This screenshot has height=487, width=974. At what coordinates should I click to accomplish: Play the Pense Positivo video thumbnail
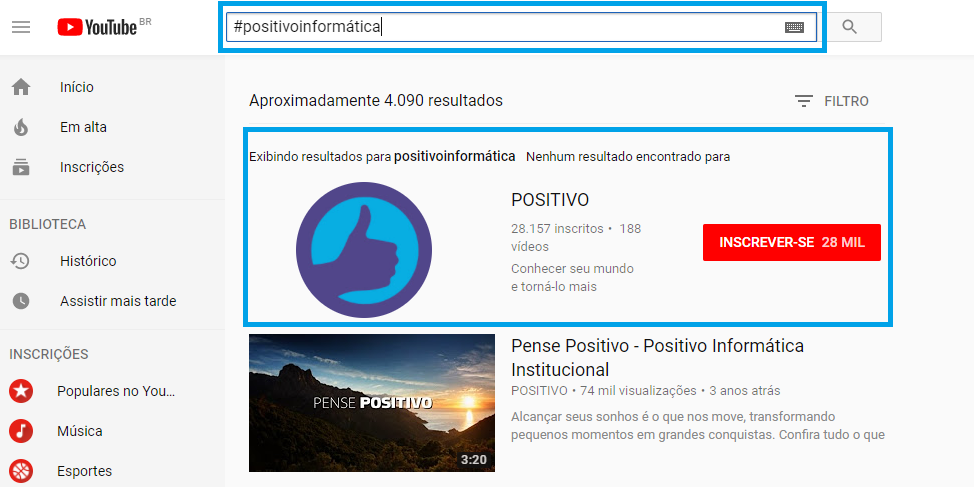(372, 403)
